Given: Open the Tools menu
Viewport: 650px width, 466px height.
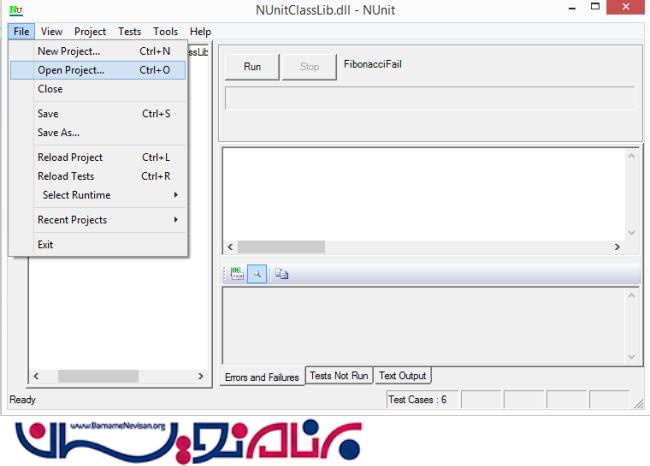Looking at the screenshot, I should 165,32.
